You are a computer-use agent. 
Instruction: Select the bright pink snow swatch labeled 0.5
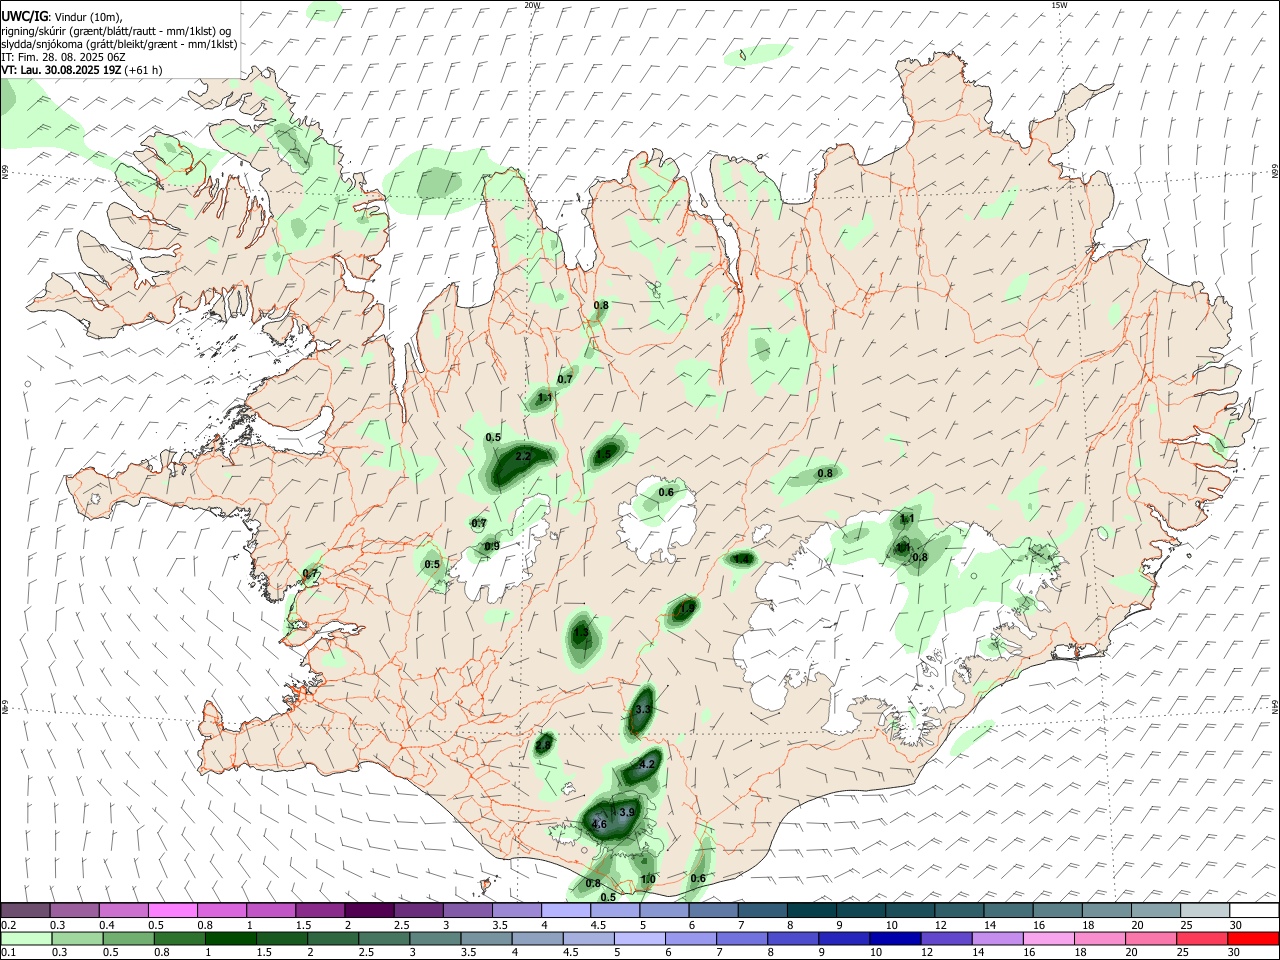[x=172, y=910]
